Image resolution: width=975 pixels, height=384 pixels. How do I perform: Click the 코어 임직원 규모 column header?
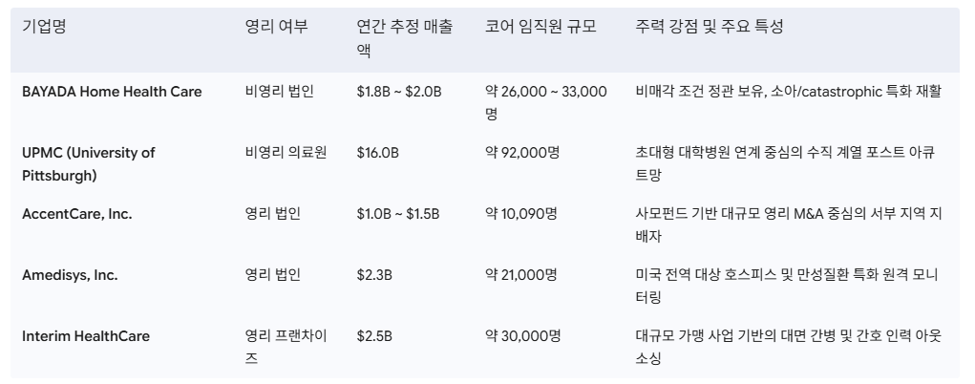point(540,27)
